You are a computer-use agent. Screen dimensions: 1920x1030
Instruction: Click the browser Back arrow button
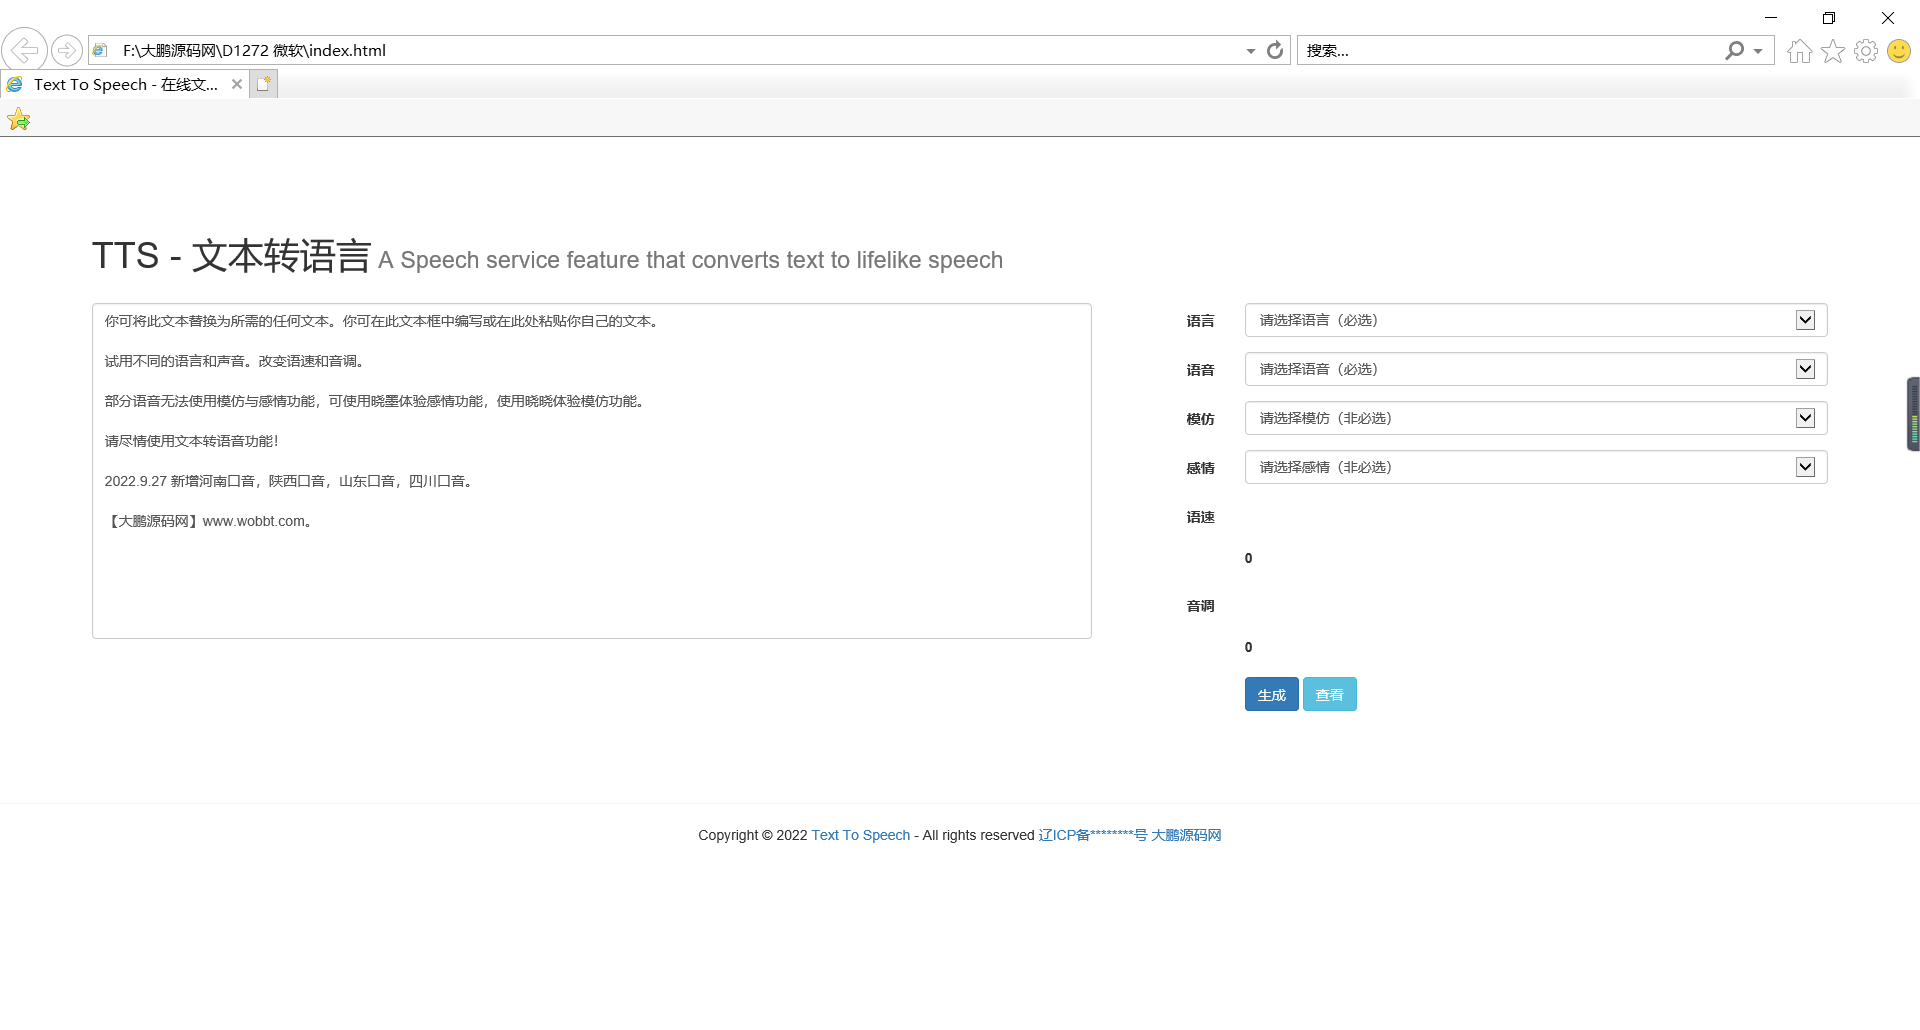click(24, 50)
